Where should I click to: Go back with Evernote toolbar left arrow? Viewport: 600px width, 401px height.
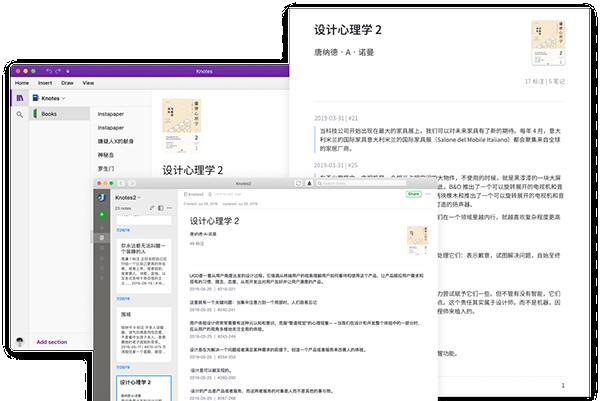(x=121, y=184)
